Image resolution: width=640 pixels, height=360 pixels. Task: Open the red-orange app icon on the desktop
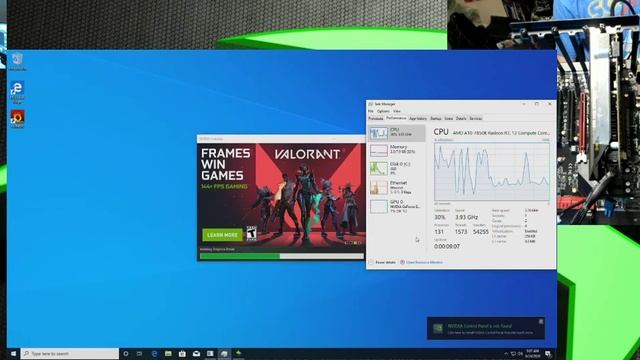[17, 119]
